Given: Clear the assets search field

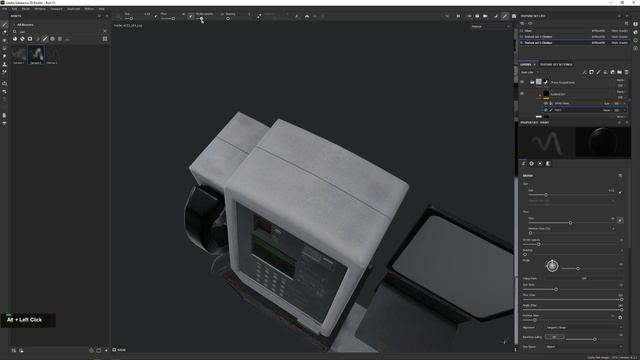Looking at the screenshot, I should pos(105,31).
